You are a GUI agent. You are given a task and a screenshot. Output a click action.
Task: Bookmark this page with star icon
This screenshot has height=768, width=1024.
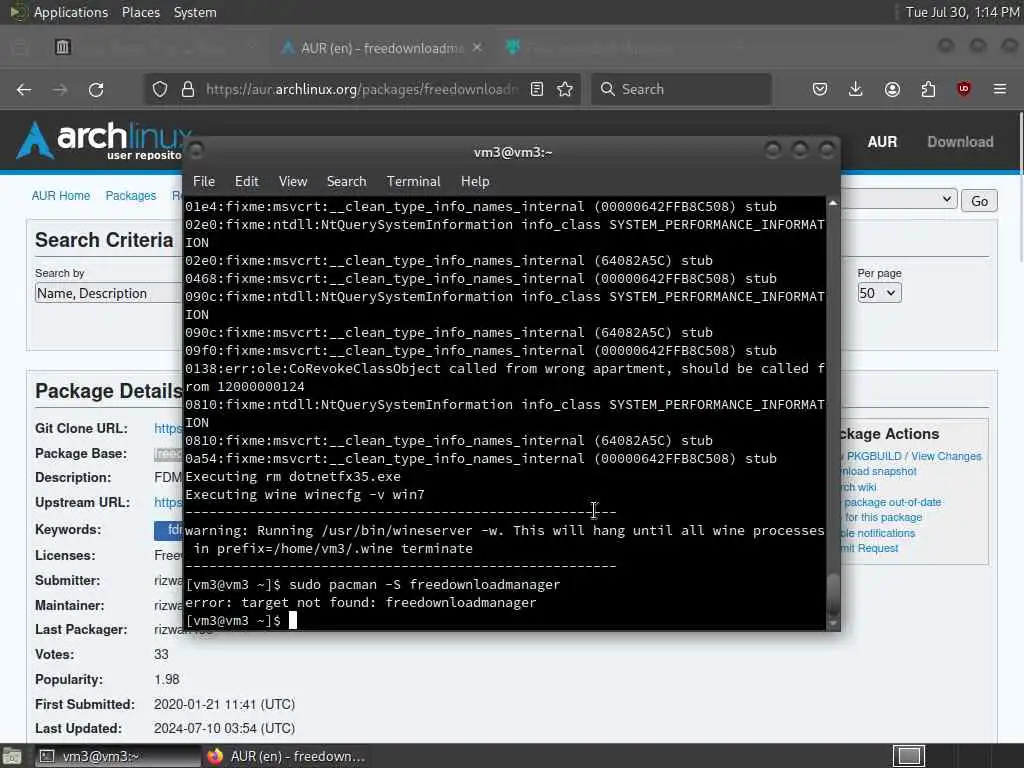click(566, 89)
